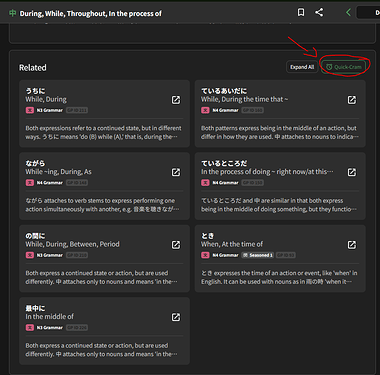Click pink badge on ているところだ card

pyautogui.click(x=205, y=183)
